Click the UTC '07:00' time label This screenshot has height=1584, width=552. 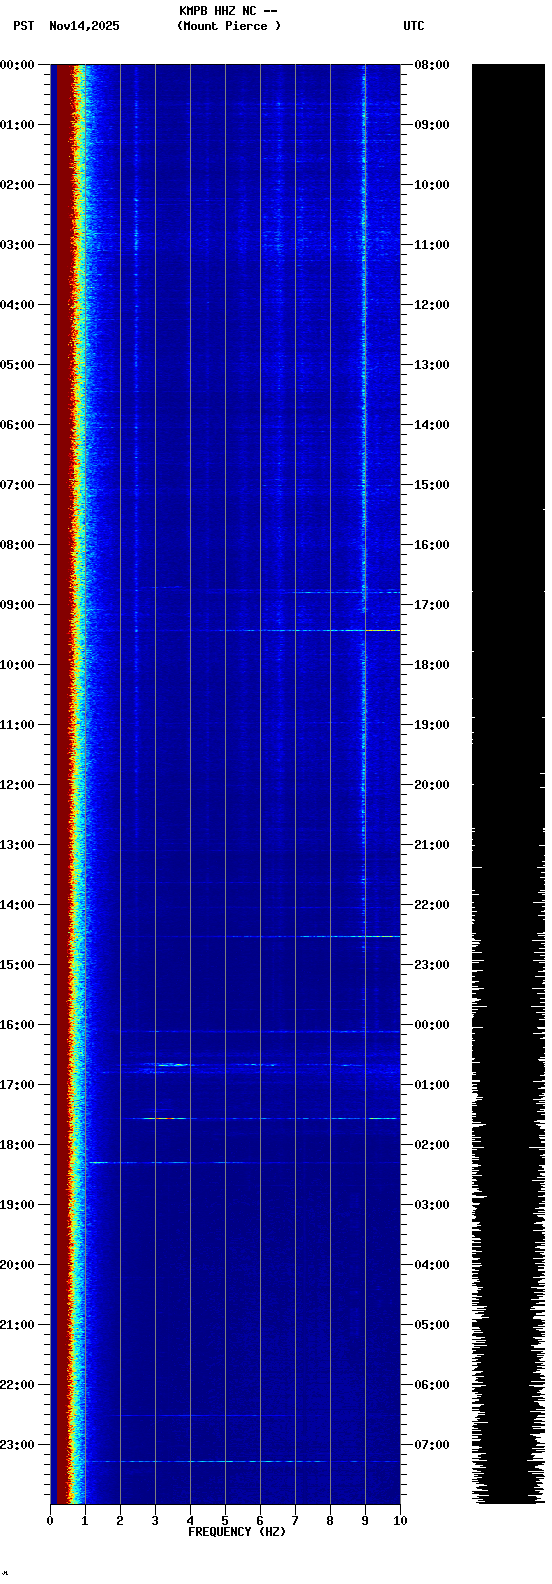tap(432, 1445)
